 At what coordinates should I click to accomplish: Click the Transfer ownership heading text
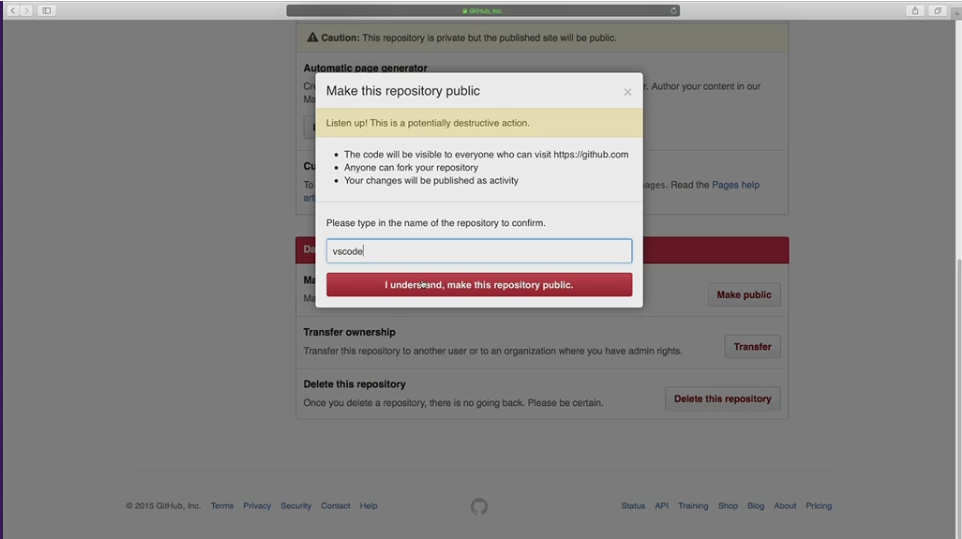[349, 332]
